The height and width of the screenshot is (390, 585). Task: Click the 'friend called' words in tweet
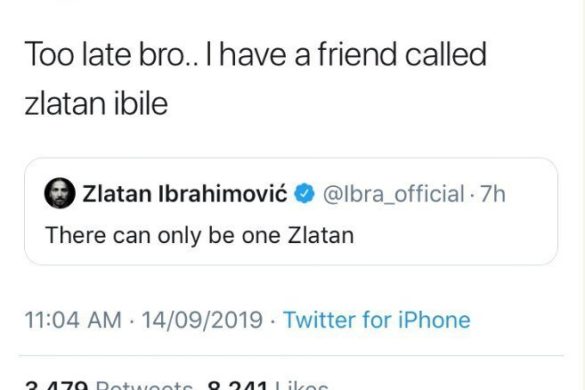[x=402, y=54]
